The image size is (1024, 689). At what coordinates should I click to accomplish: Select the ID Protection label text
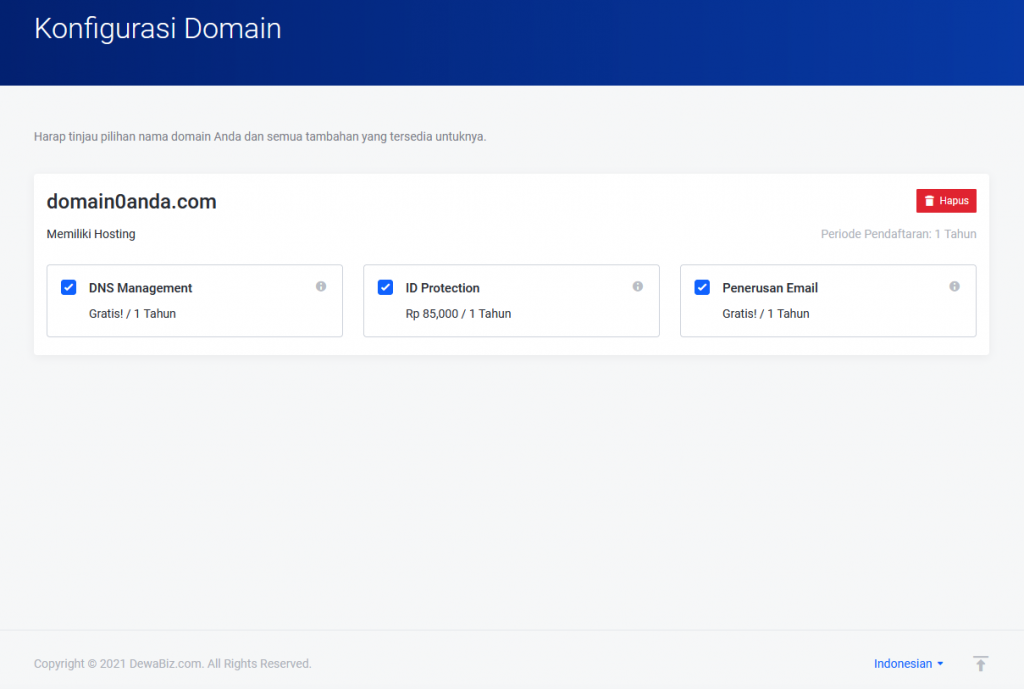point(442,288)
